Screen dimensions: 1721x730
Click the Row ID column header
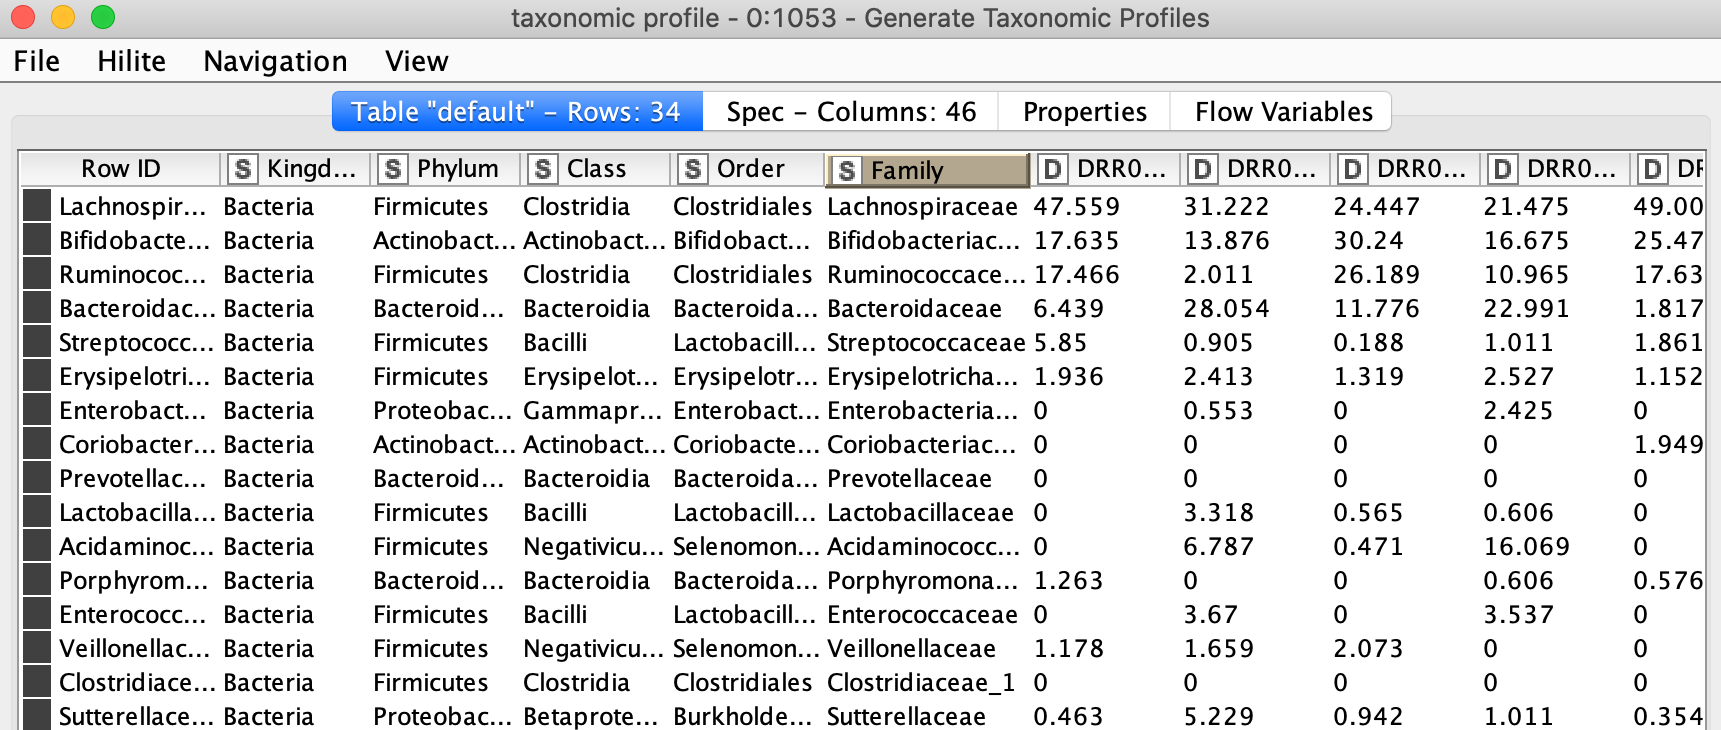point(120,168)
